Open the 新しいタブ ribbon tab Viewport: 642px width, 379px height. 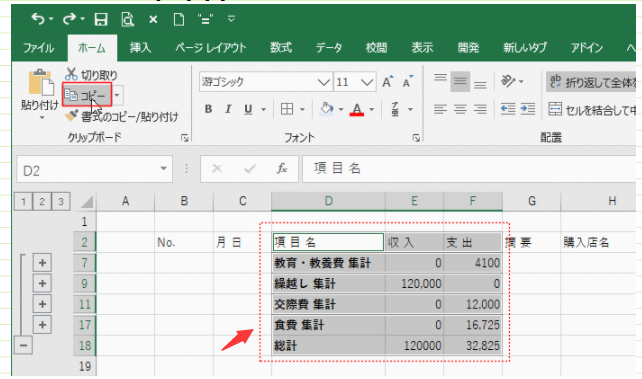tap(525, 48)
